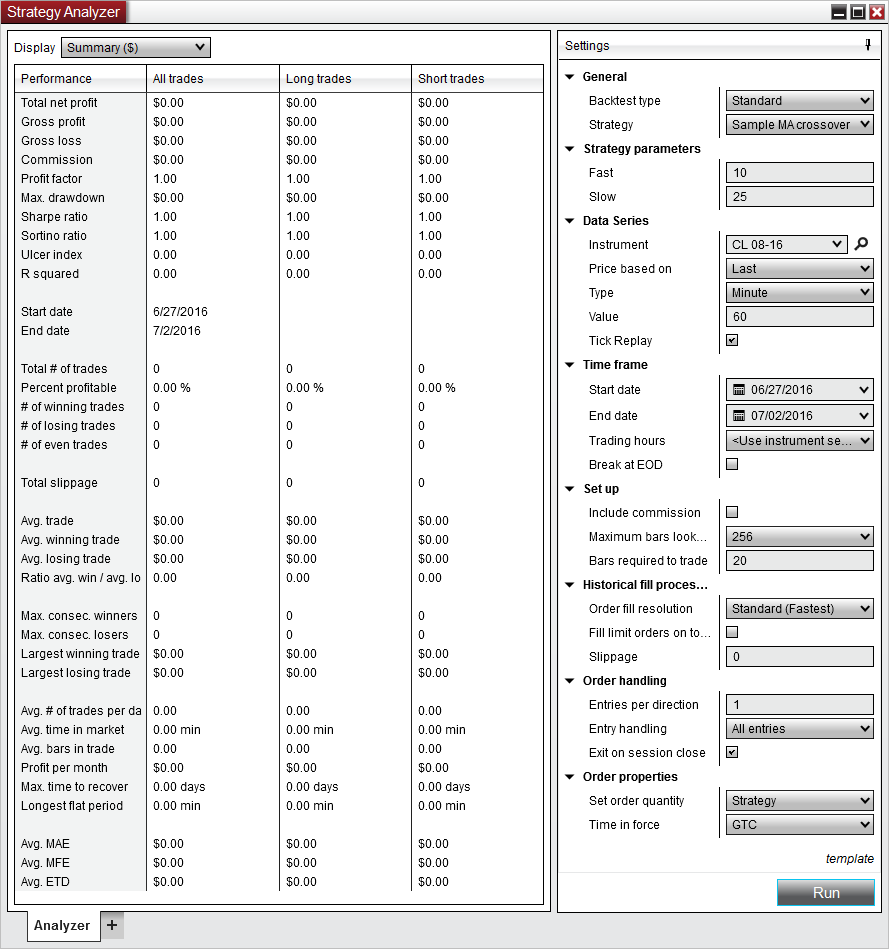Select the Percent profitable row label
This screenshot has height=949, width=889.
point(68,388)
